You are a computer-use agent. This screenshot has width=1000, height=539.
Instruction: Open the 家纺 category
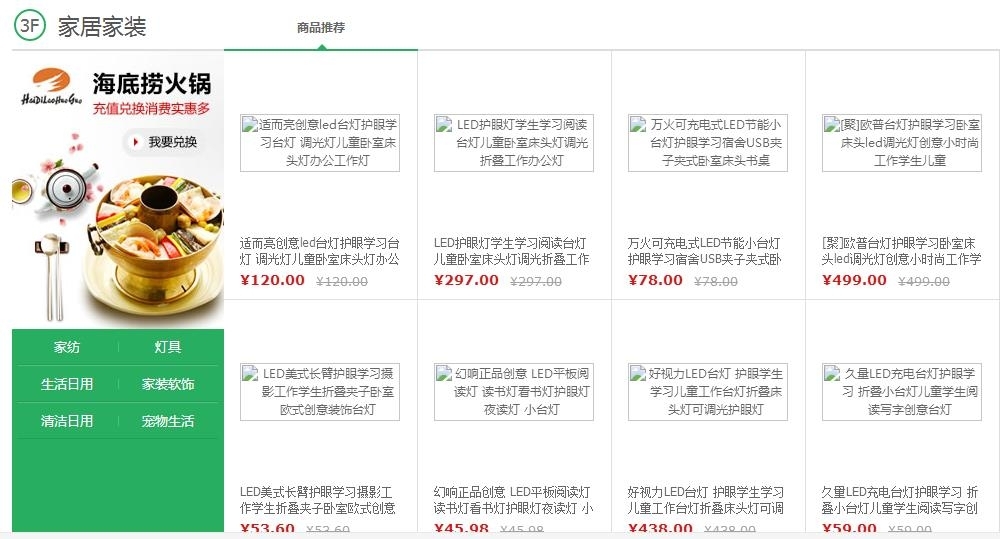tap(67, 347)
